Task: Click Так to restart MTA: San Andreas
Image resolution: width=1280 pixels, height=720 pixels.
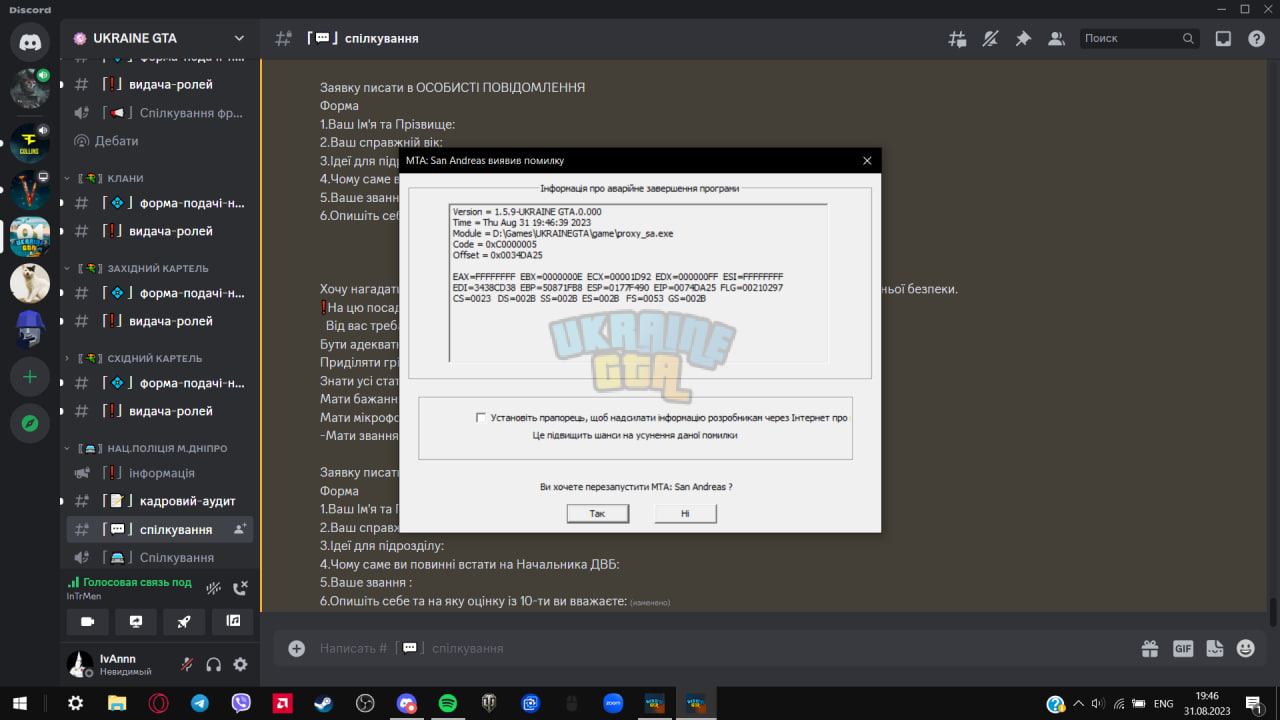Action: (597, 513)
